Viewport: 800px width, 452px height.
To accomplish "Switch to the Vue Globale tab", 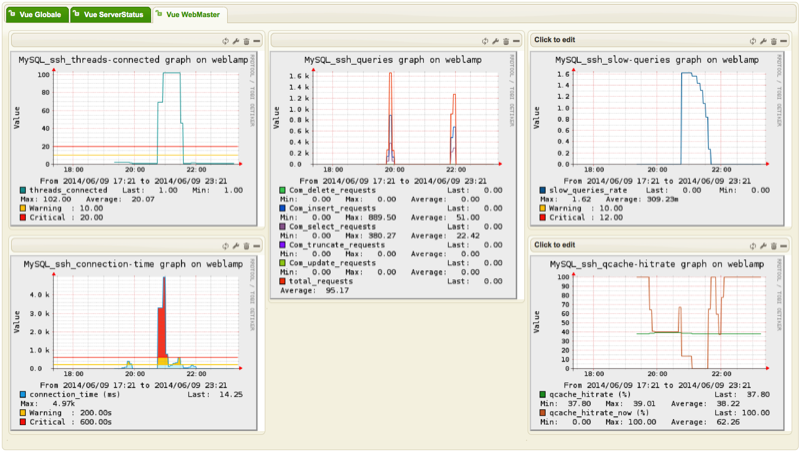I will tap(39, 16).
